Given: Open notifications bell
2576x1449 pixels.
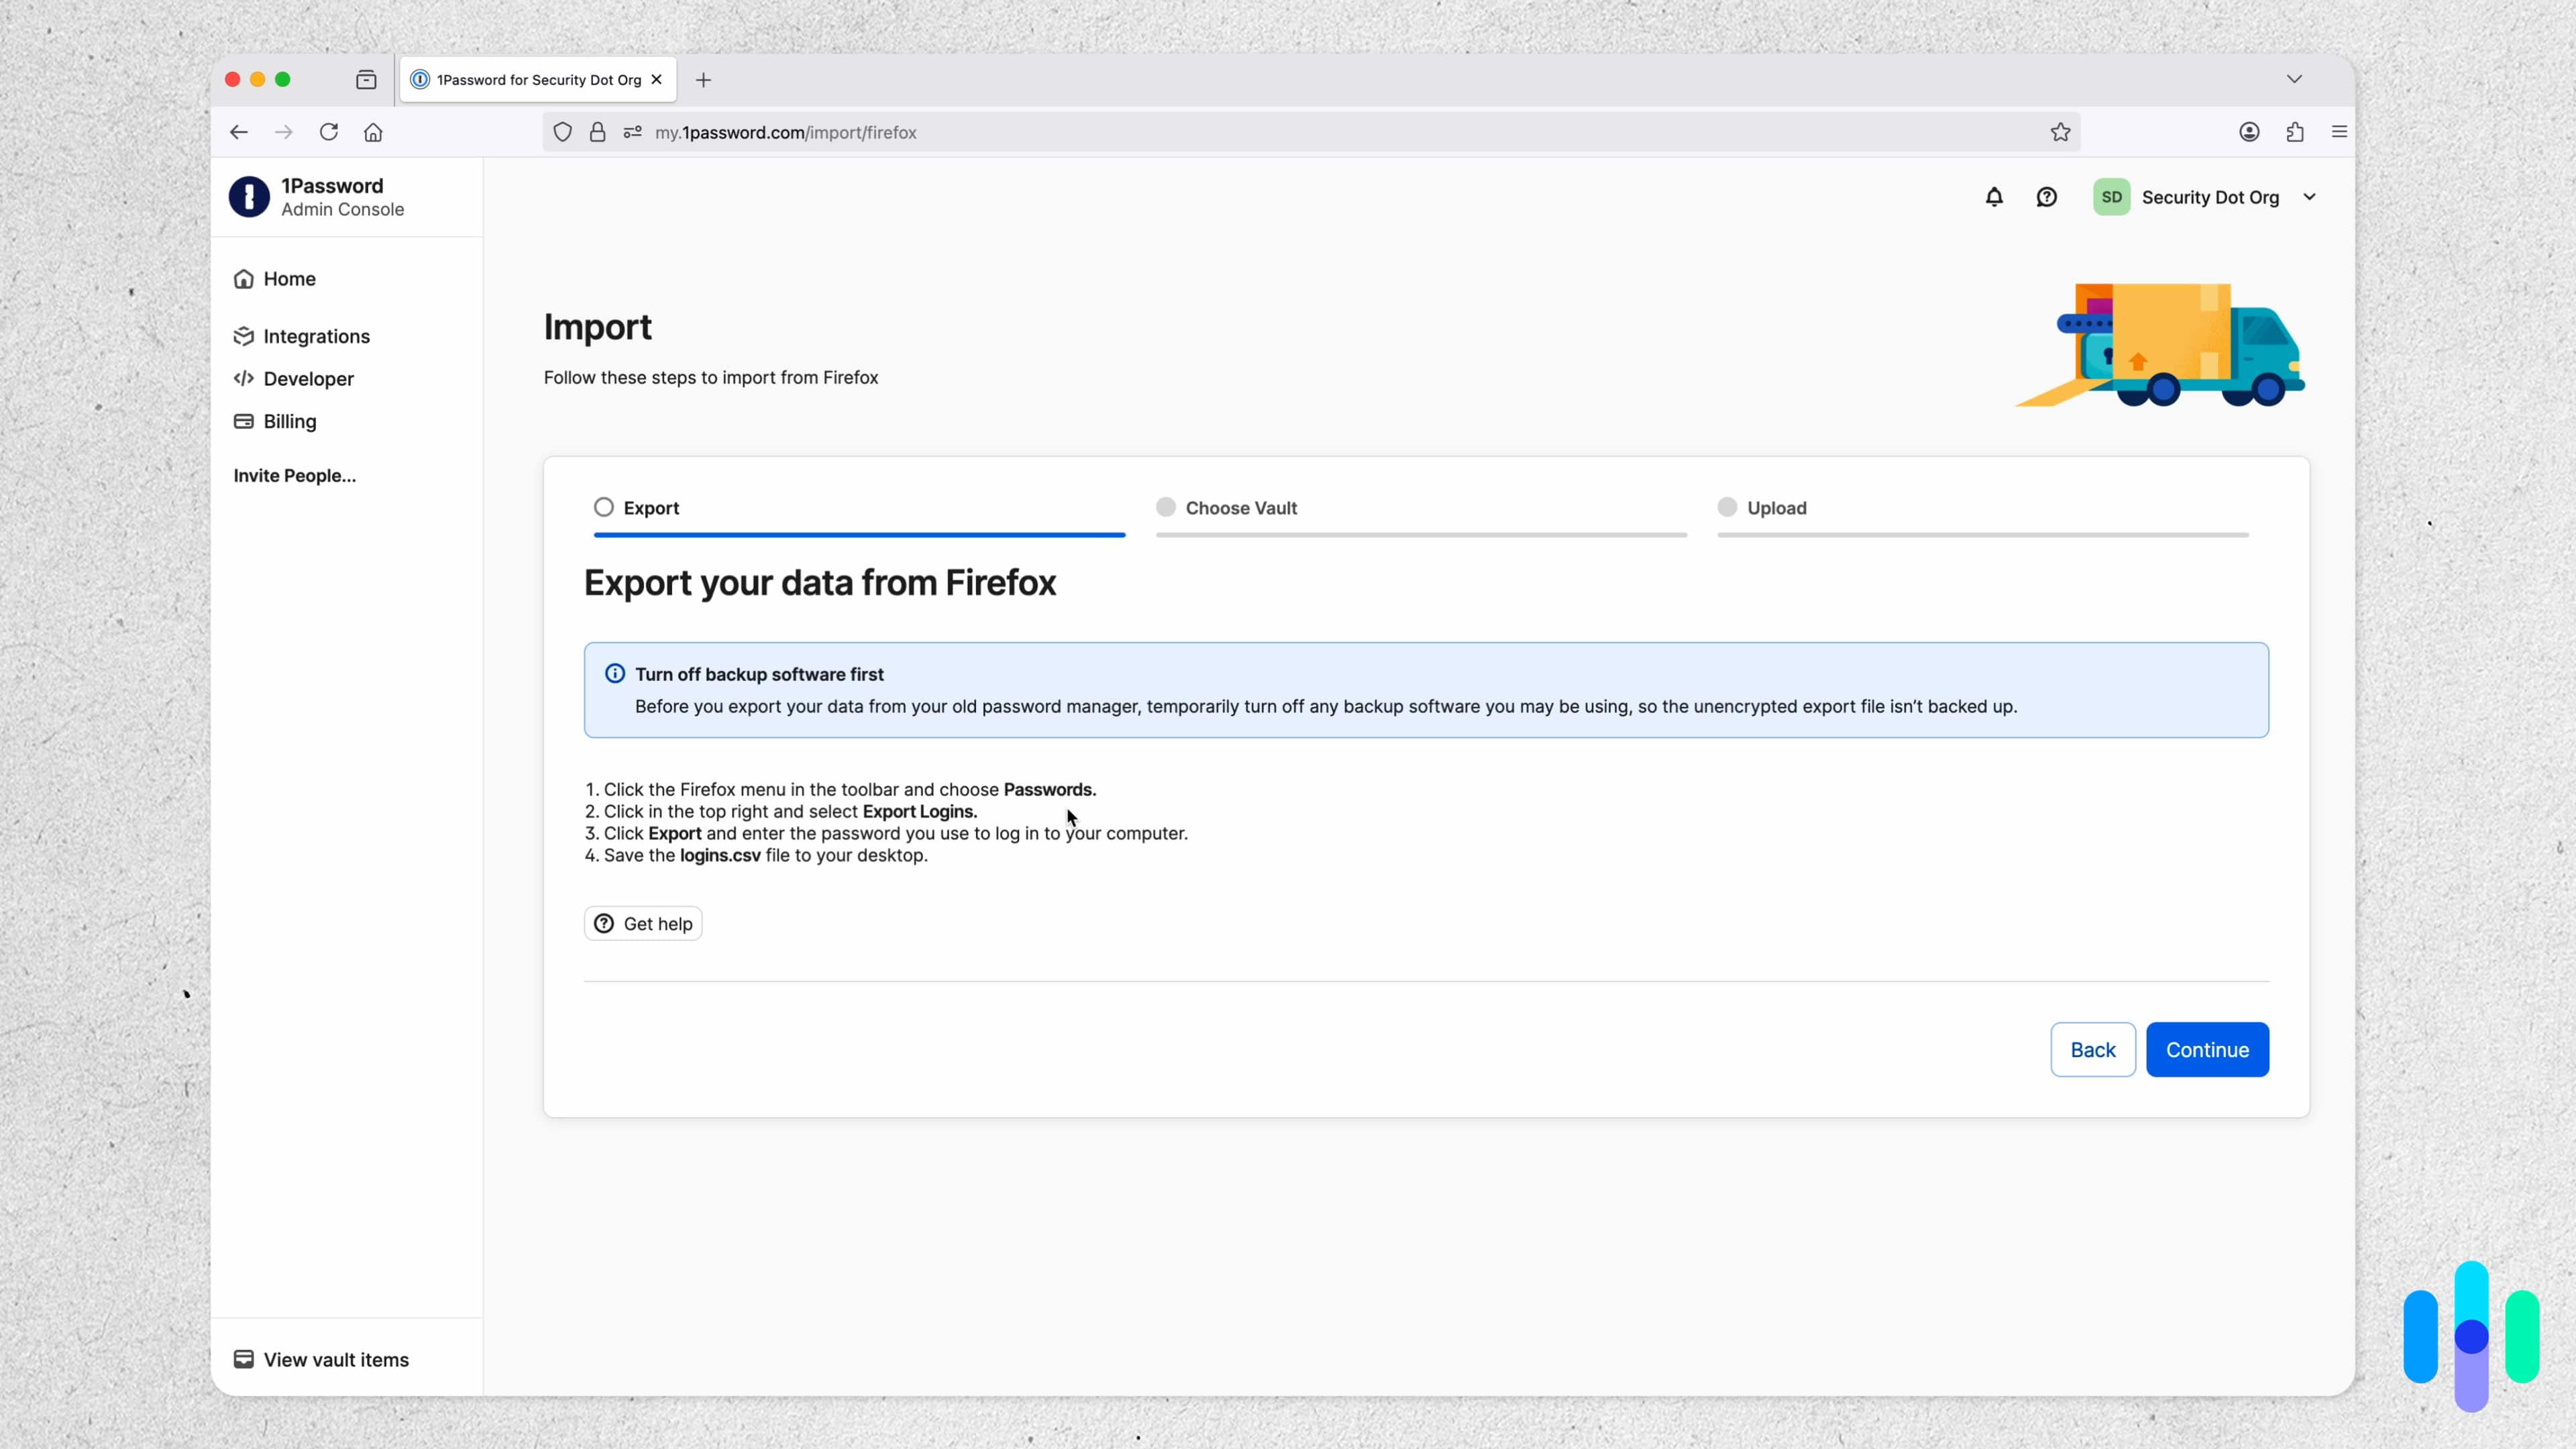Looking at the screenshot, I should 1994,197.
